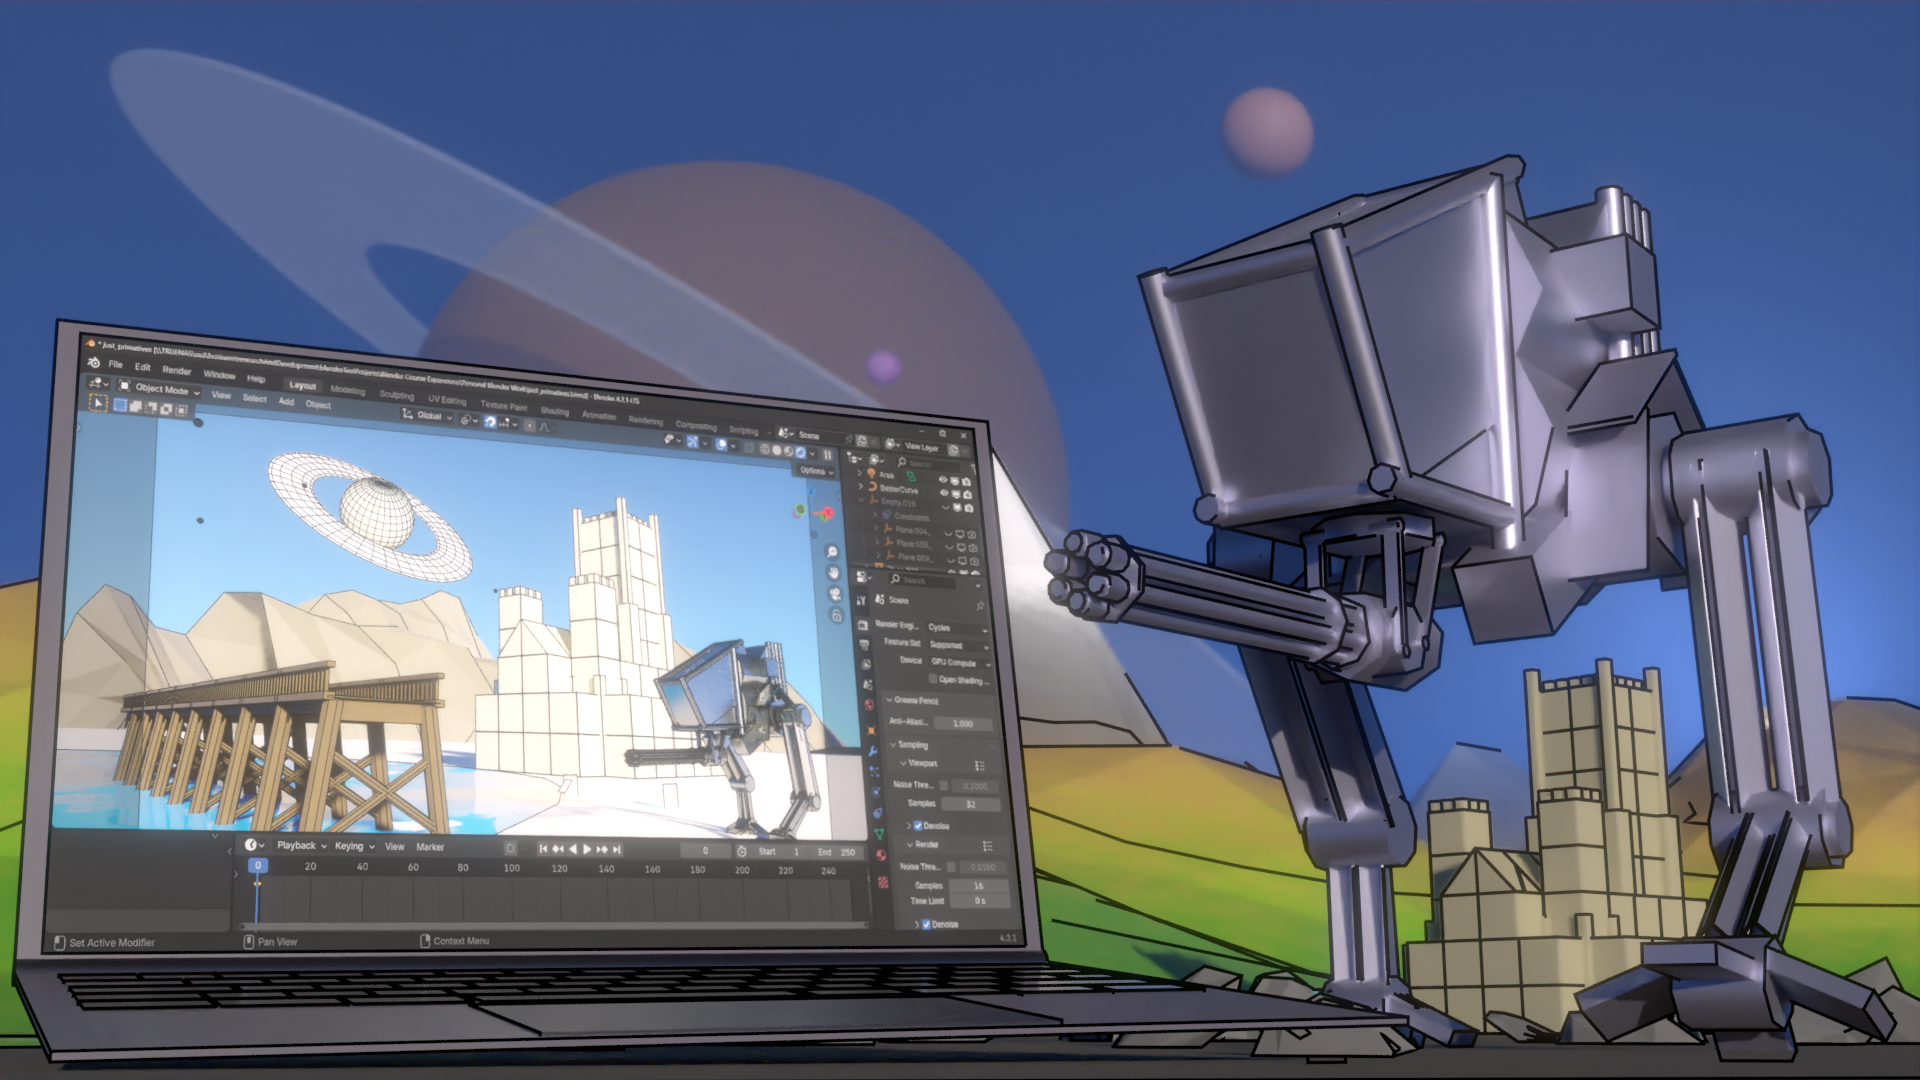Click lock camera to view icon
This screenshot has width=1920, height=1080.
click(836, 615)
